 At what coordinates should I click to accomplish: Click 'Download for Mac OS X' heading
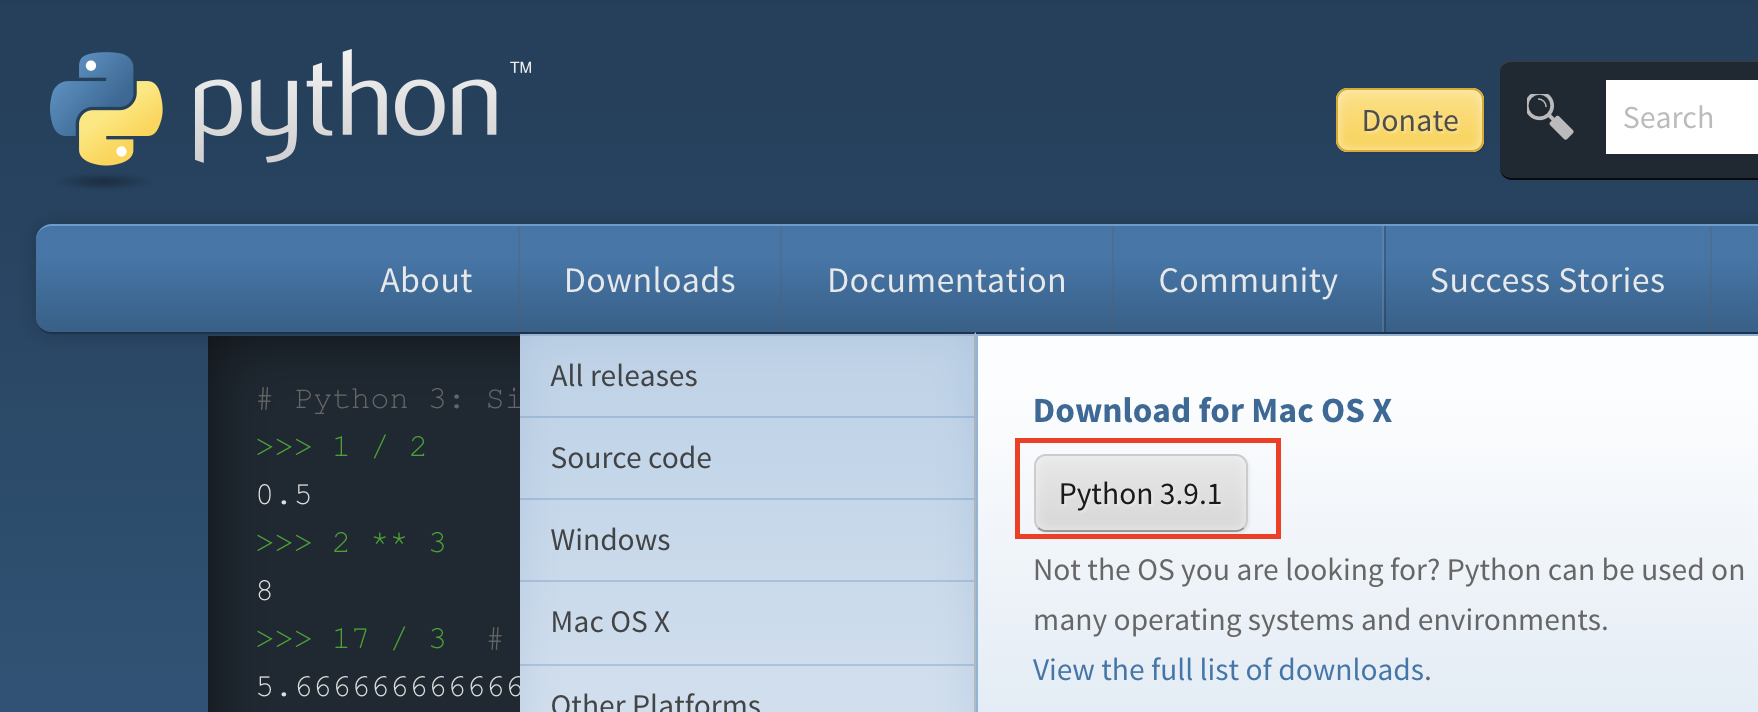[1212, 410]
